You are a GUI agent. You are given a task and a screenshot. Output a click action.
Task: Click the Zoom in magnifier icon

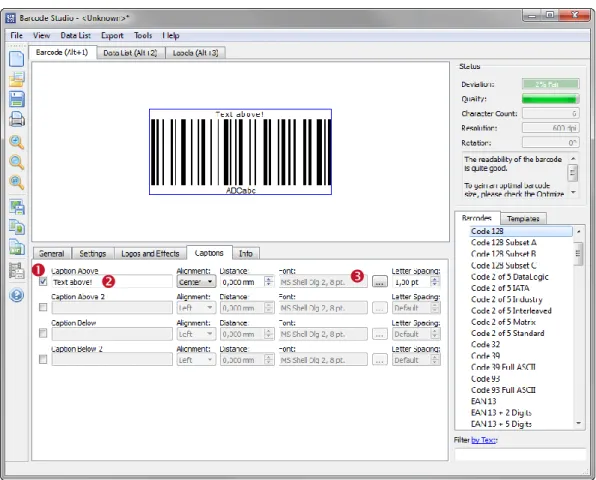[x=16, y=142]
